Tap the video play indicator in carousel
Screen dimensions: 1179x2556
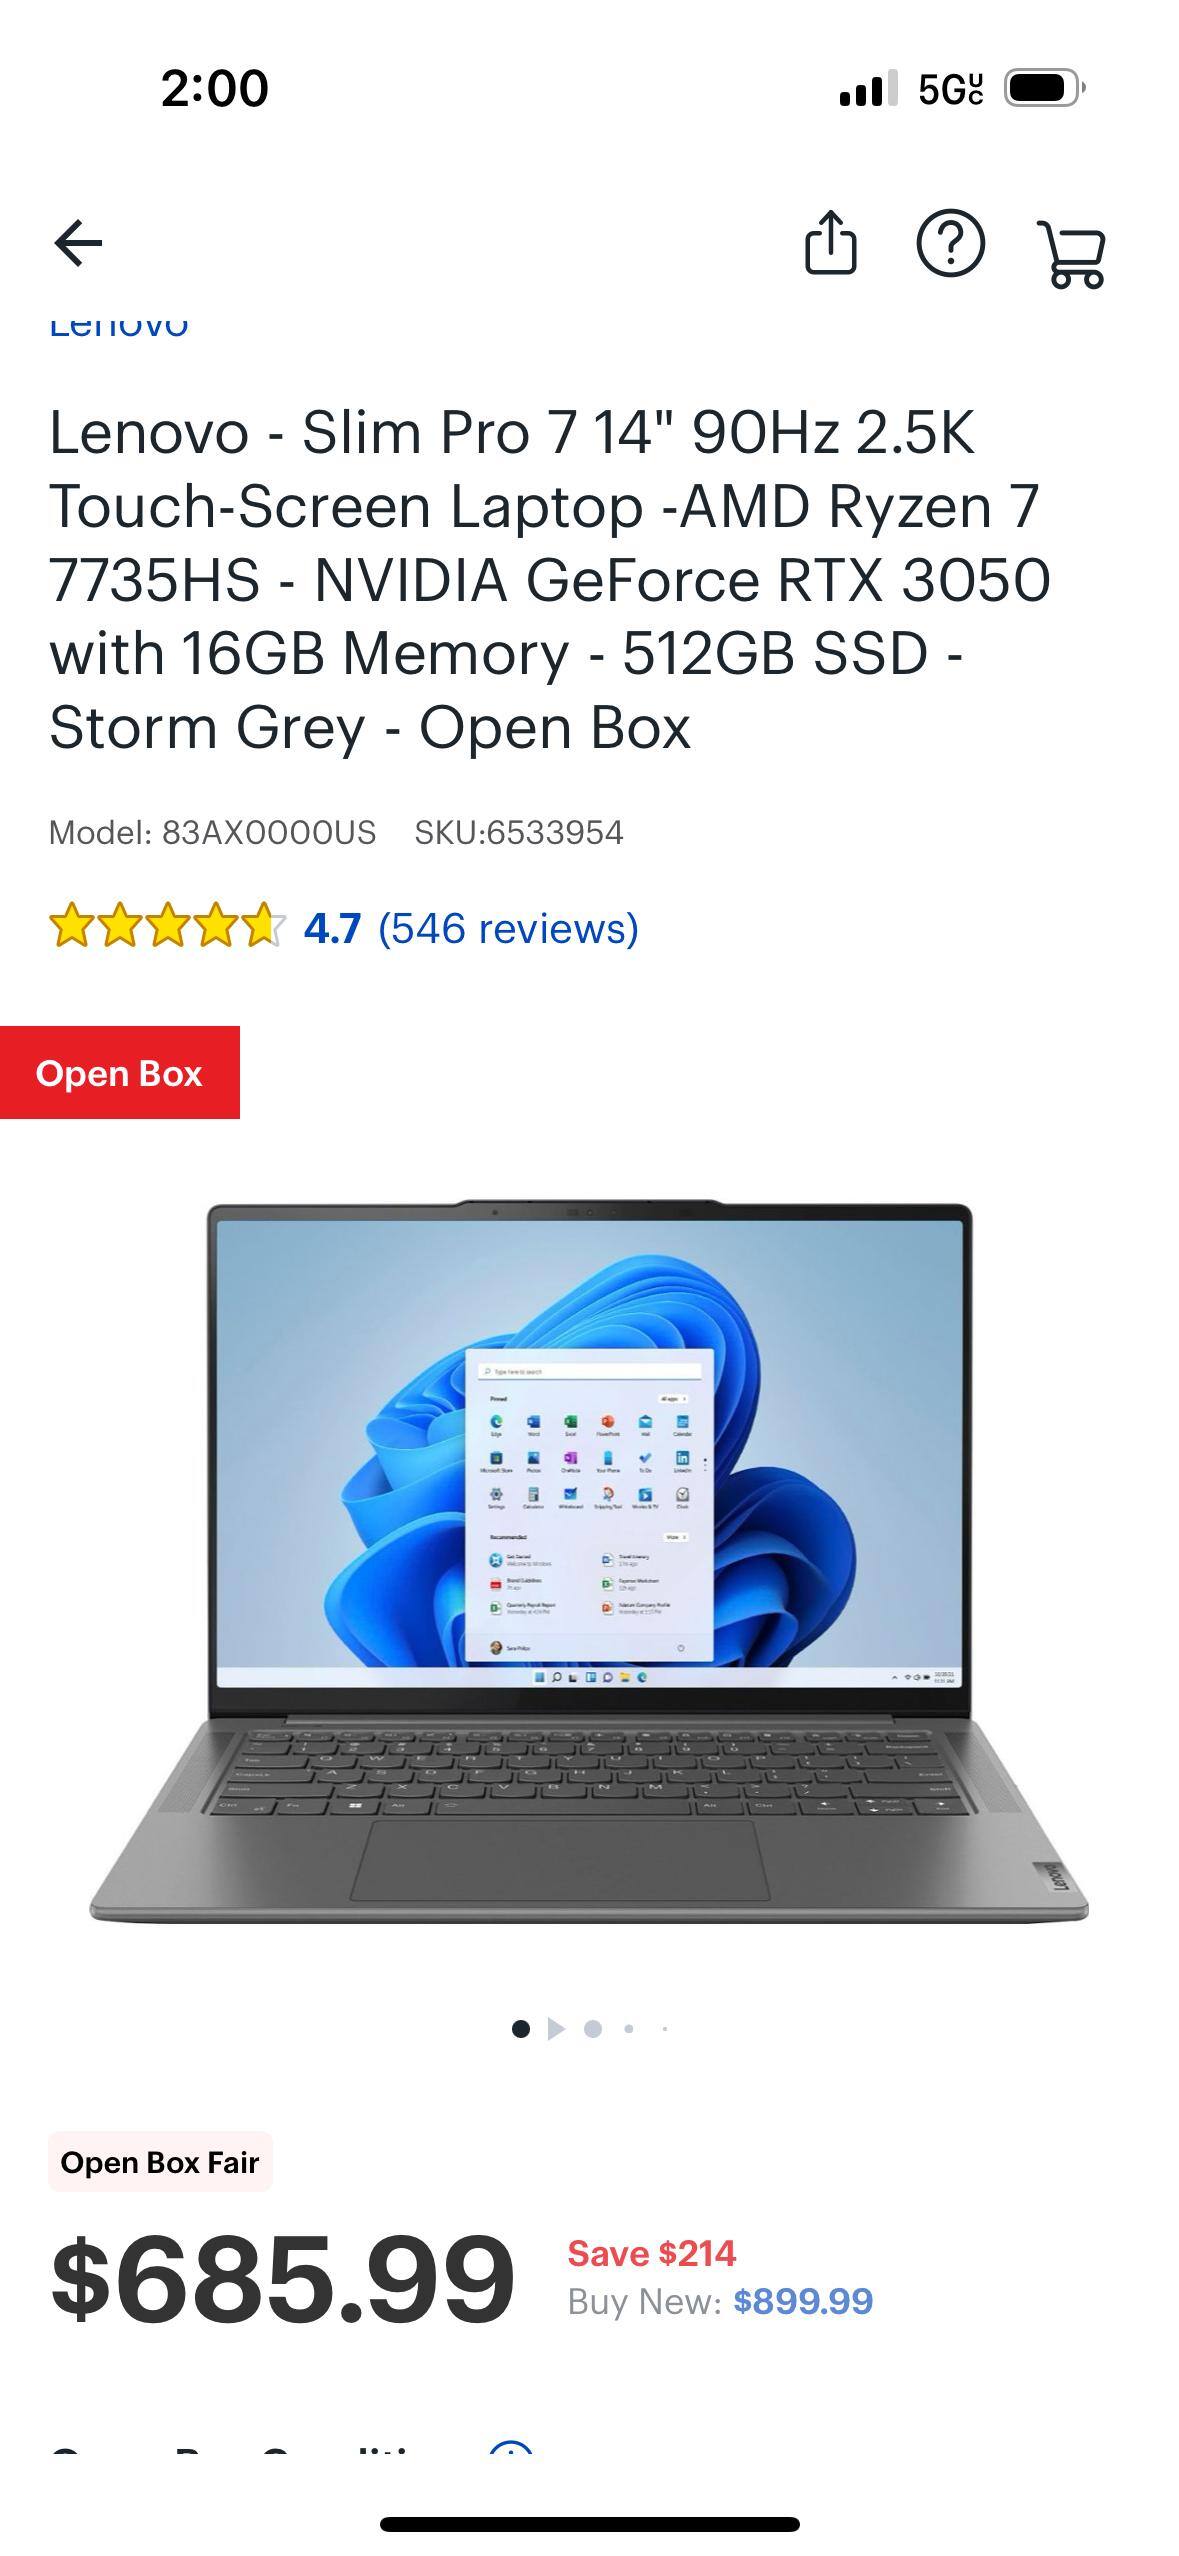pyautogui.click(x=557, y=2029)
